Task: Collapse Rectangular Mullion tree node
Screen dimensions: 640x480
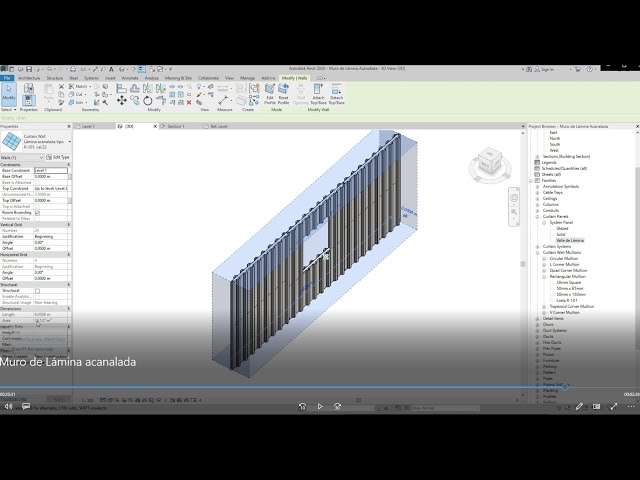Action: coord(544,276)
